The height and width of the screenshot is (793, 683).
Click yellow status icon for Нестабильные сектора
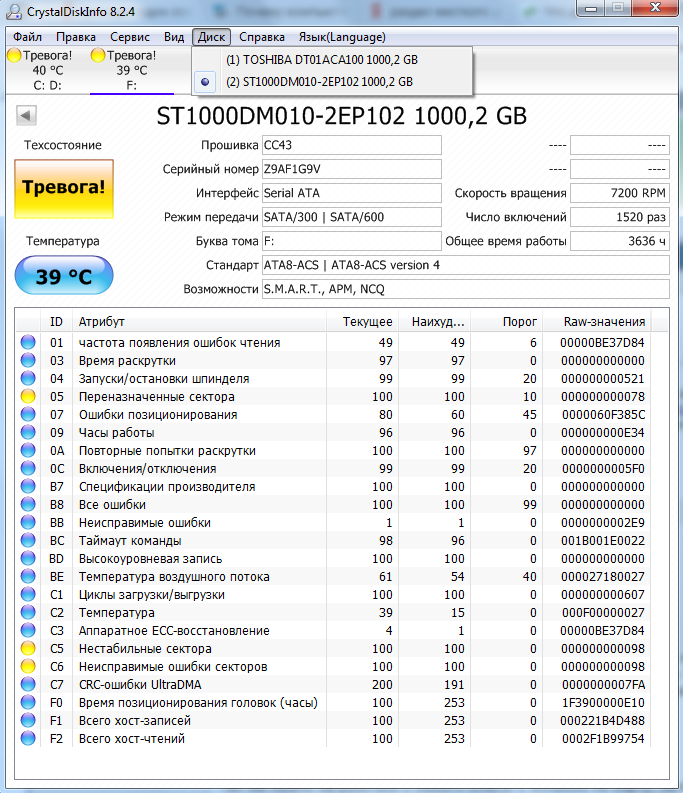pyautogui.click(x=28, y=649)
